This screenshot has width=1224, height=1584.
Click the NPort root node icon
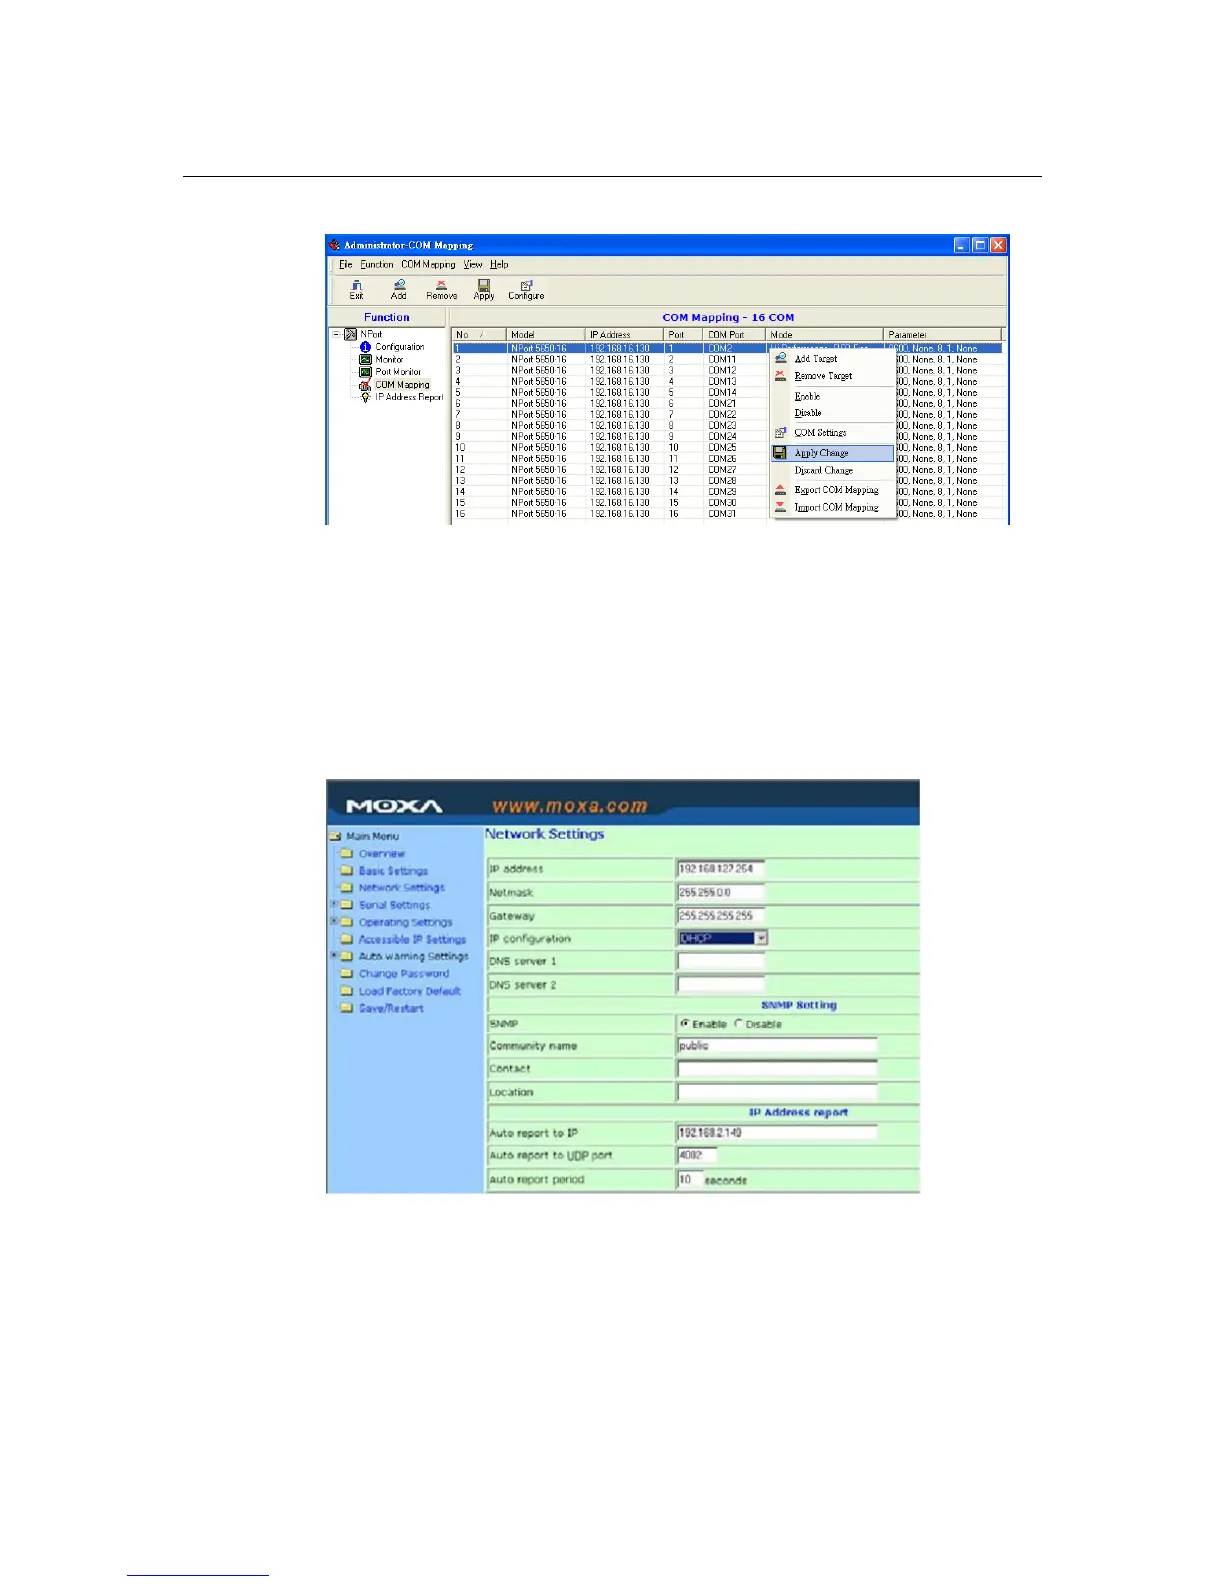tap(350, 334)
